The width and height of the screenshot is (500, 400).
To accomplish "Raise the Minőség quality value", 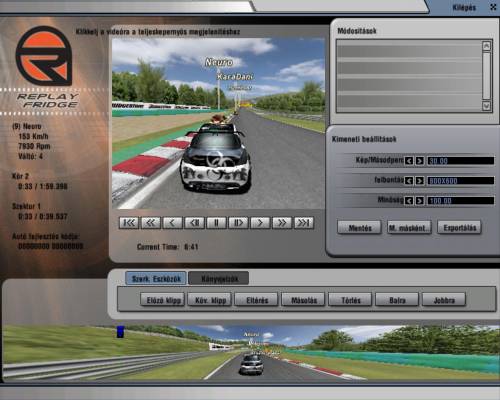I will point(420,201).
